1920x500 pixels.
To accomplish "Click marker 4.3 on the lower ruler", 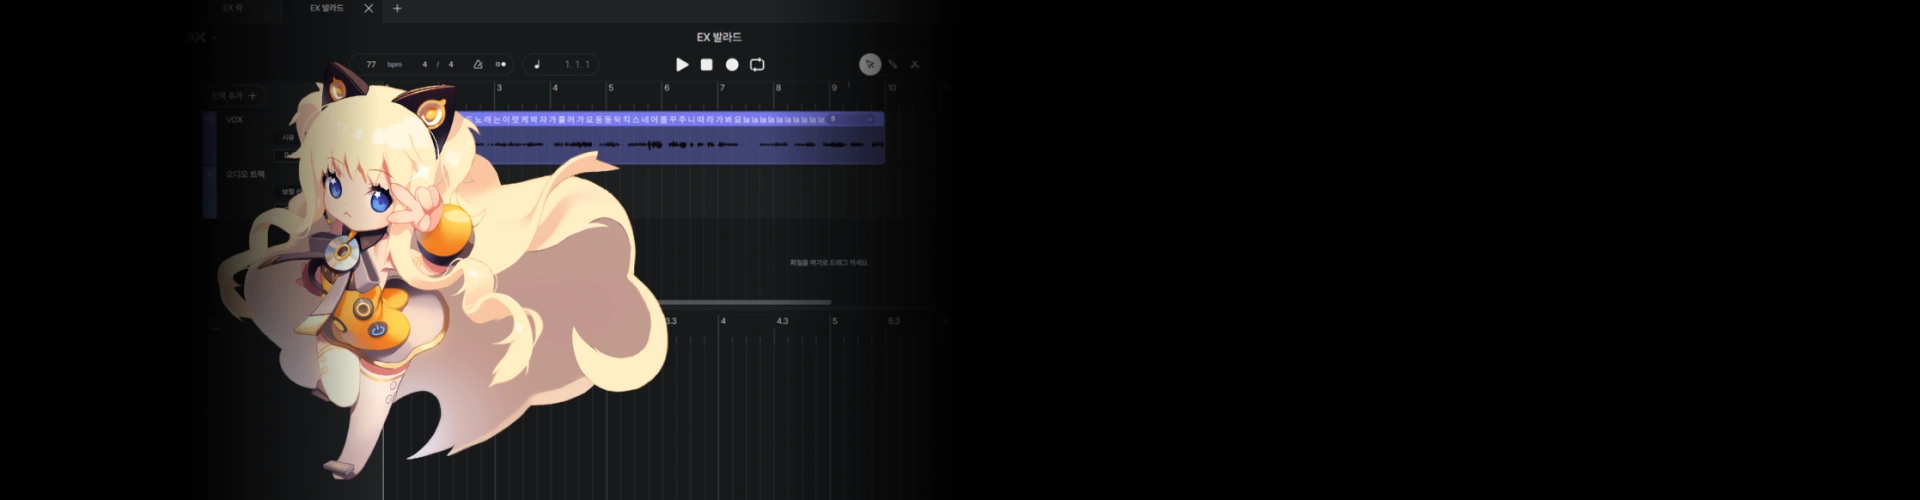I will click(782, 321).
